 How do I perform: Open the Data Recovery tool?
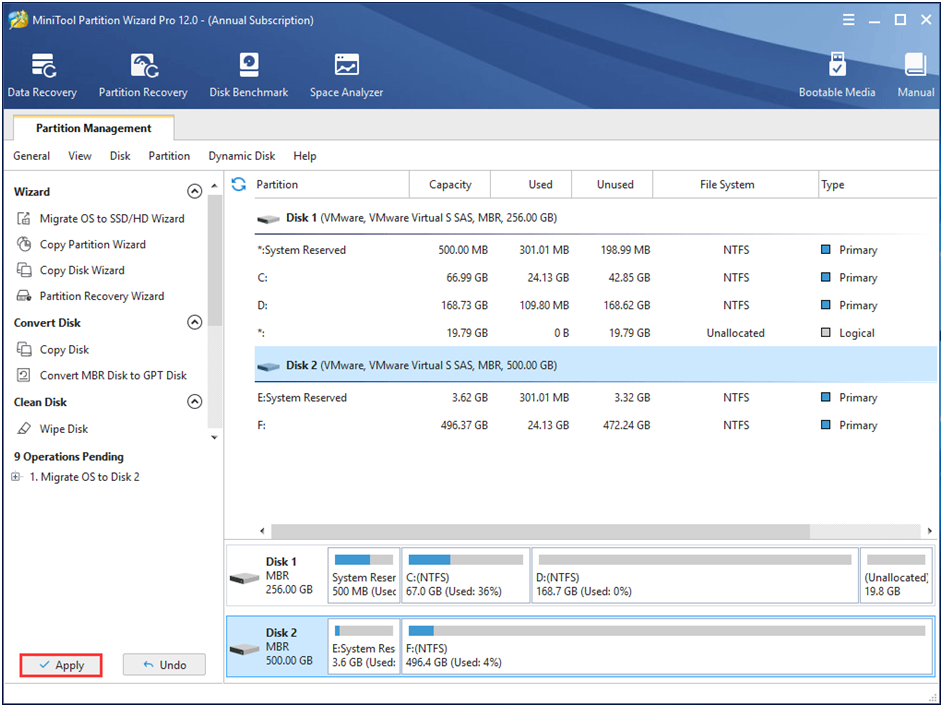pos(42,75)
